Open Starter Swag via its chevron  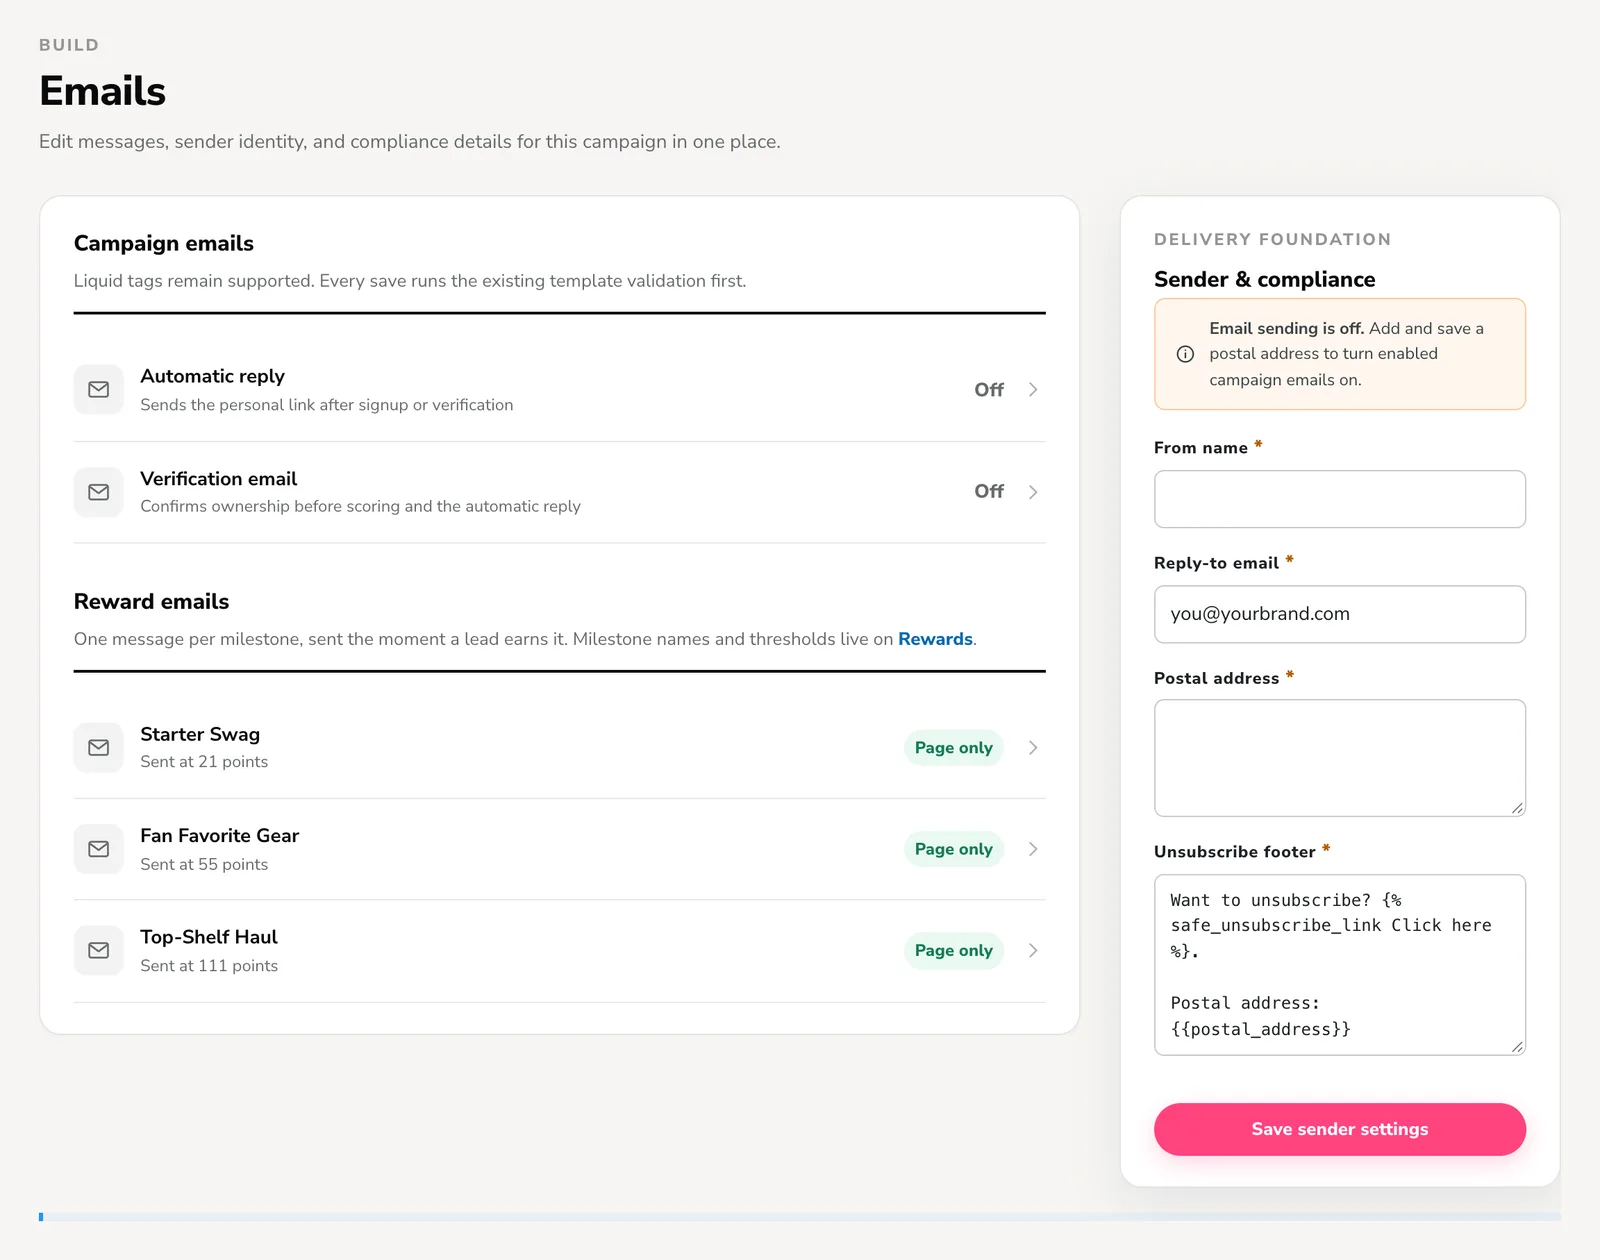[x=1033, y=748]
